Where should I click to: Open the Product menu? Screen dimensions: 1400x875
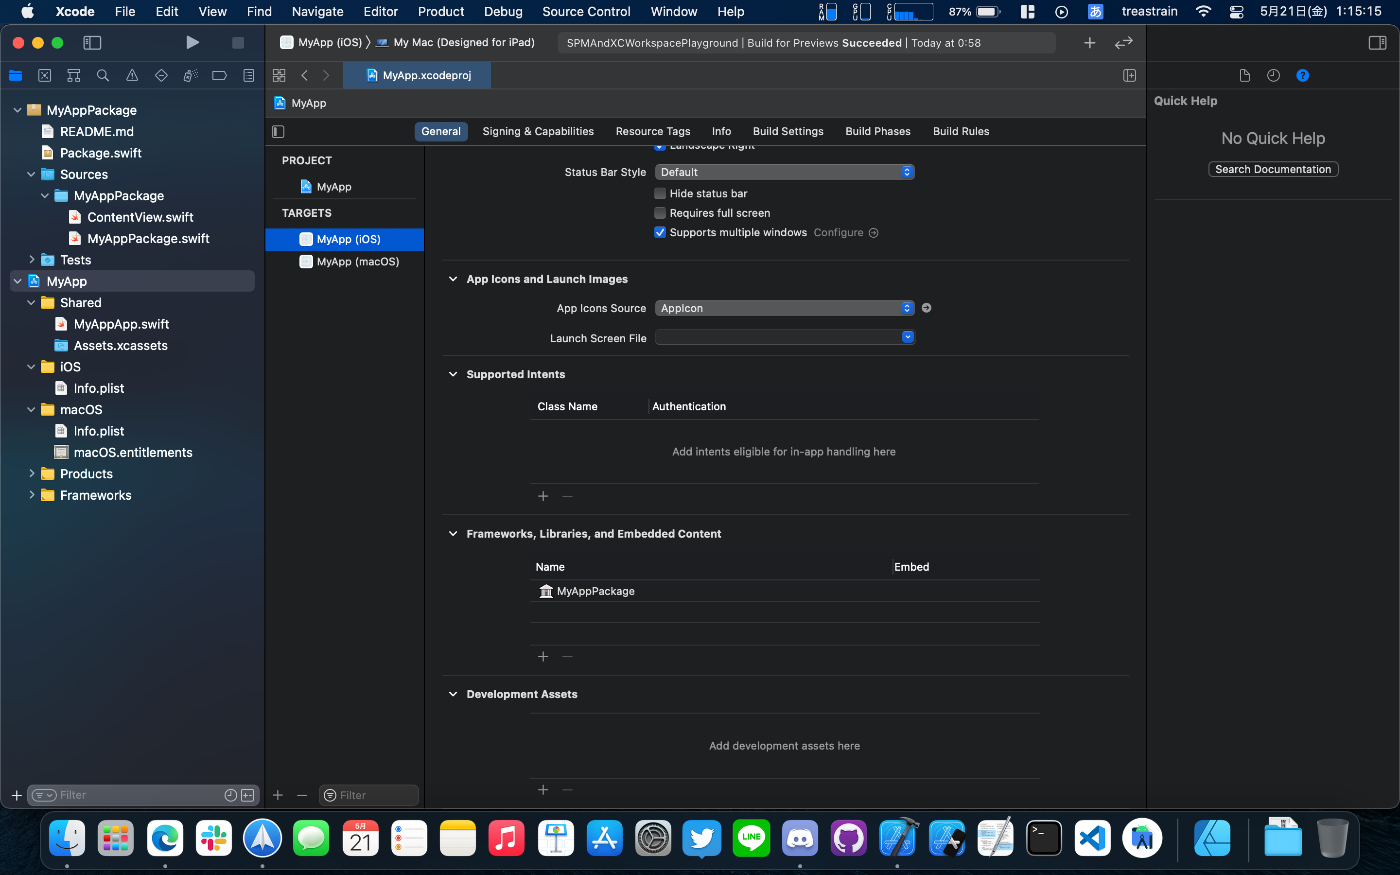pyautogui.click(x=441, y=12)
